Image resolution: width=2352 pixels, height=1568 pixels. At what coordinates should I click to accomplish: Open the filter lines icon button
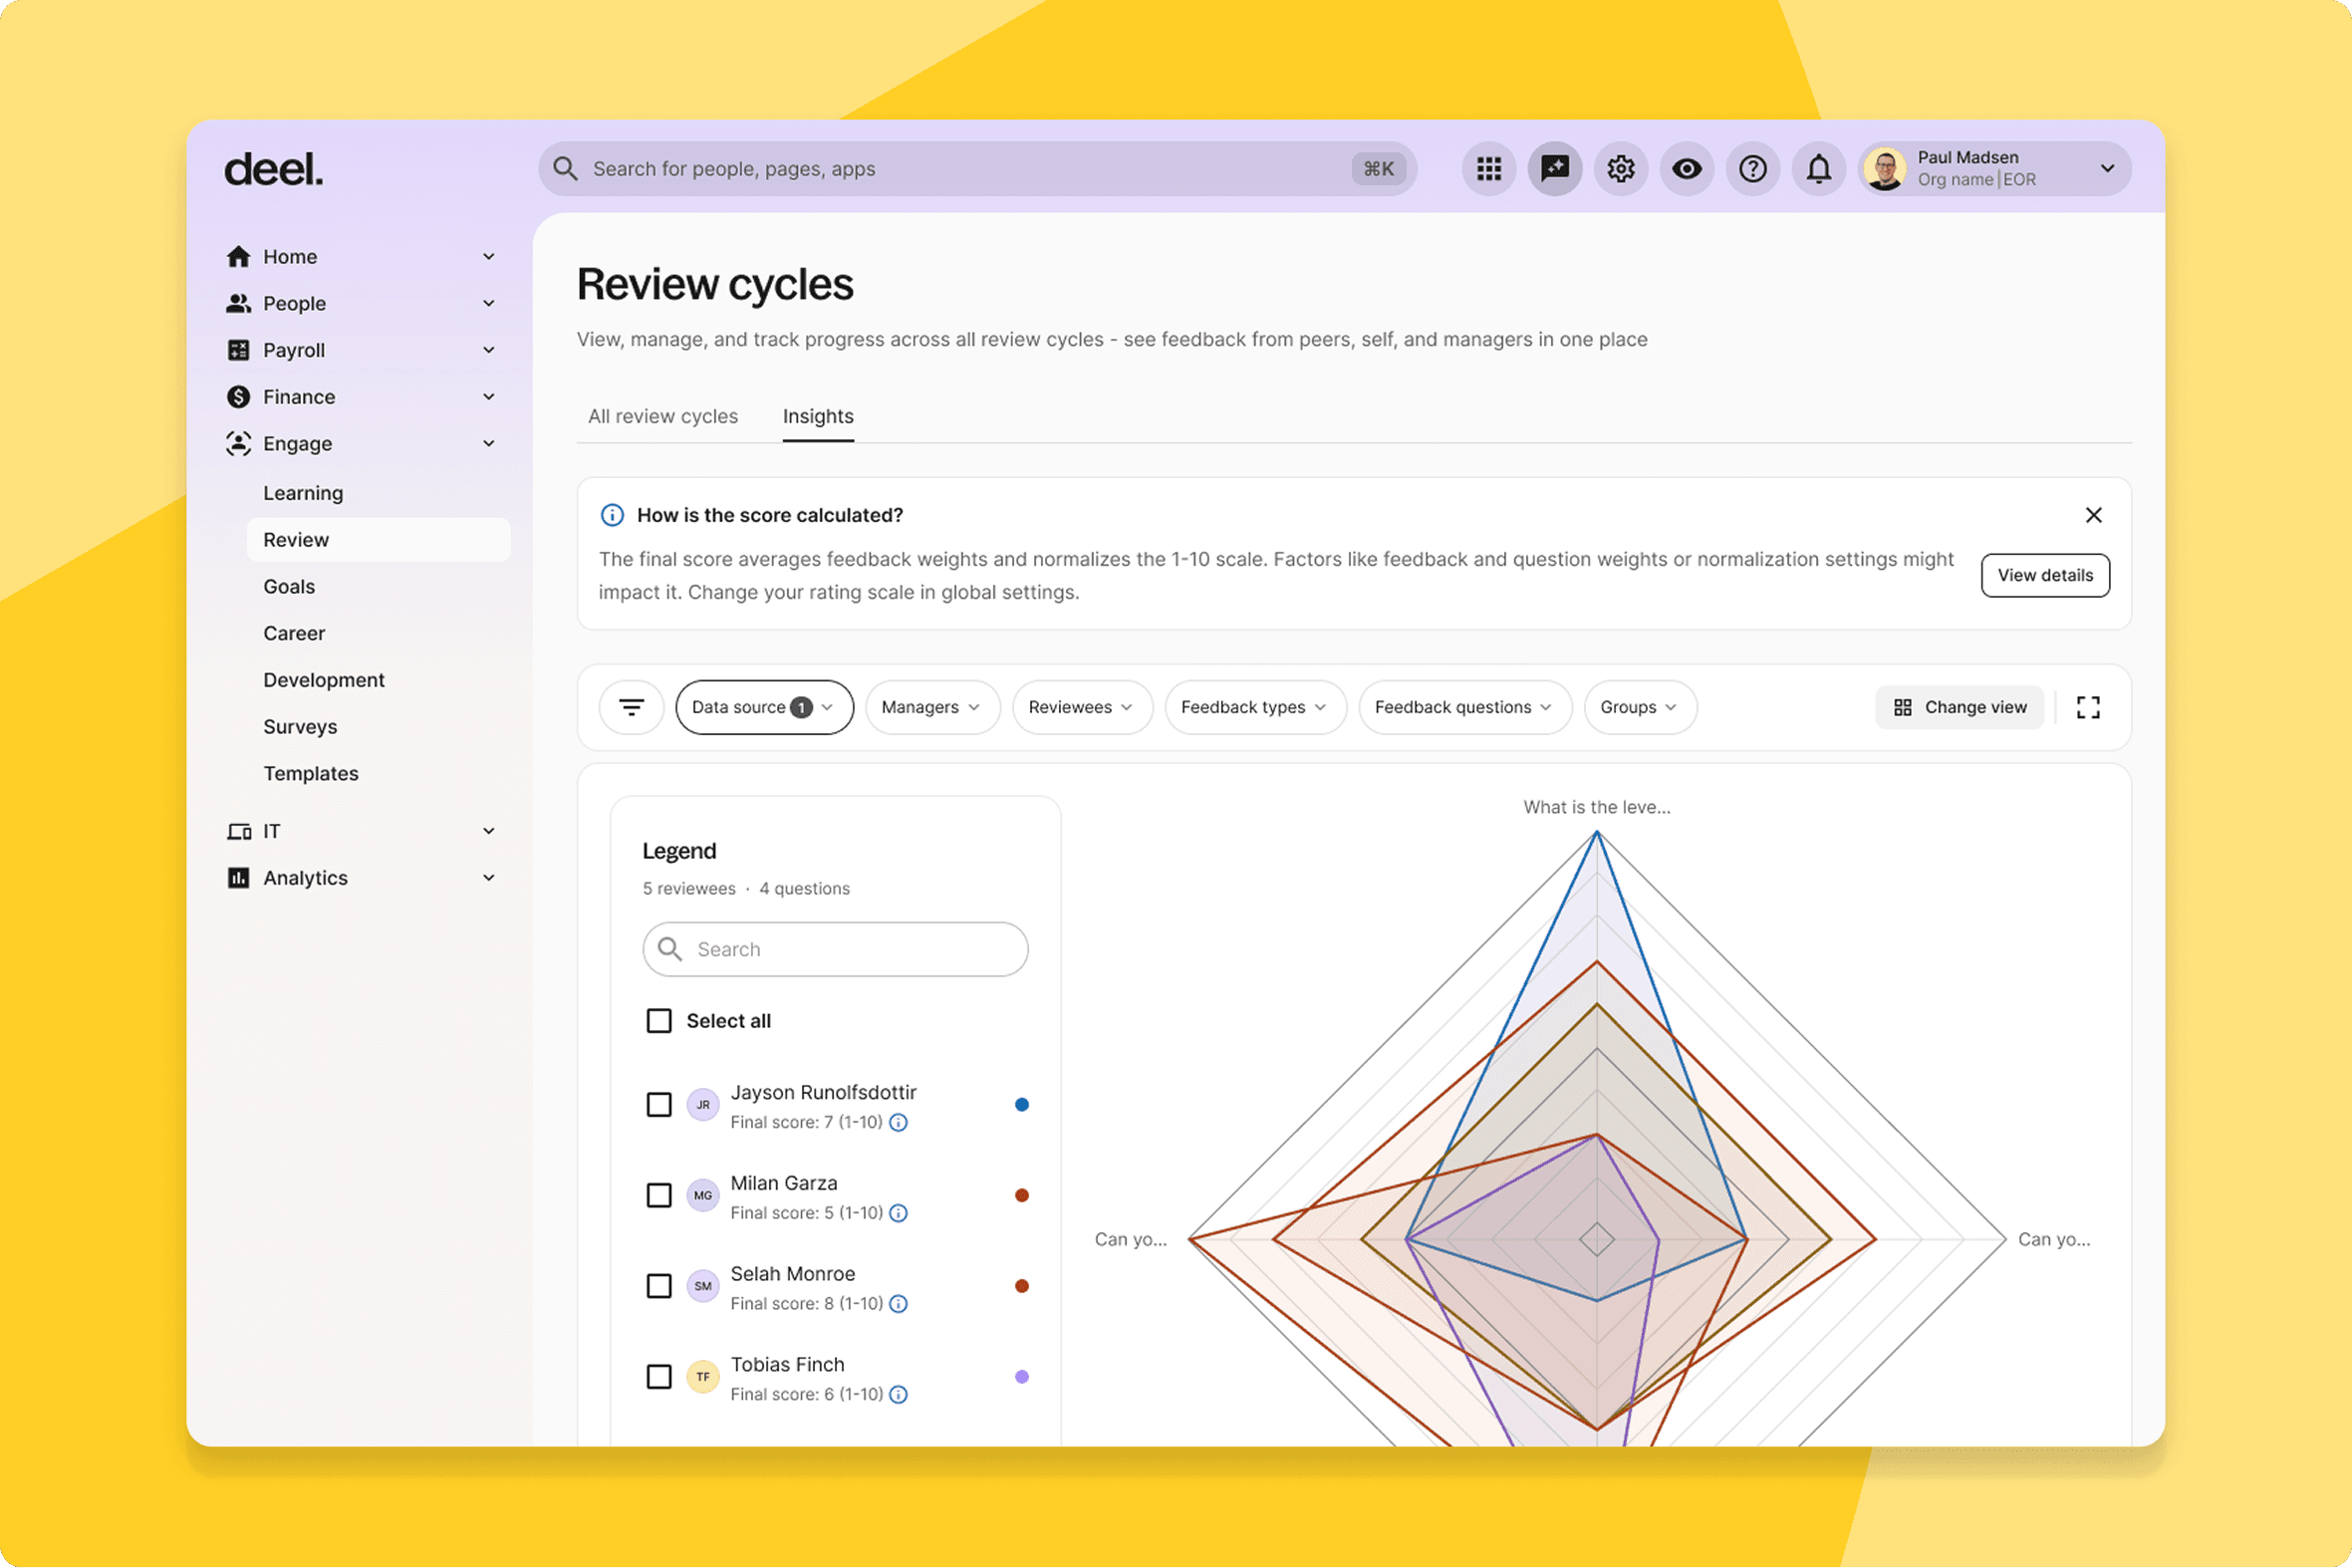(x=631, y=708)
